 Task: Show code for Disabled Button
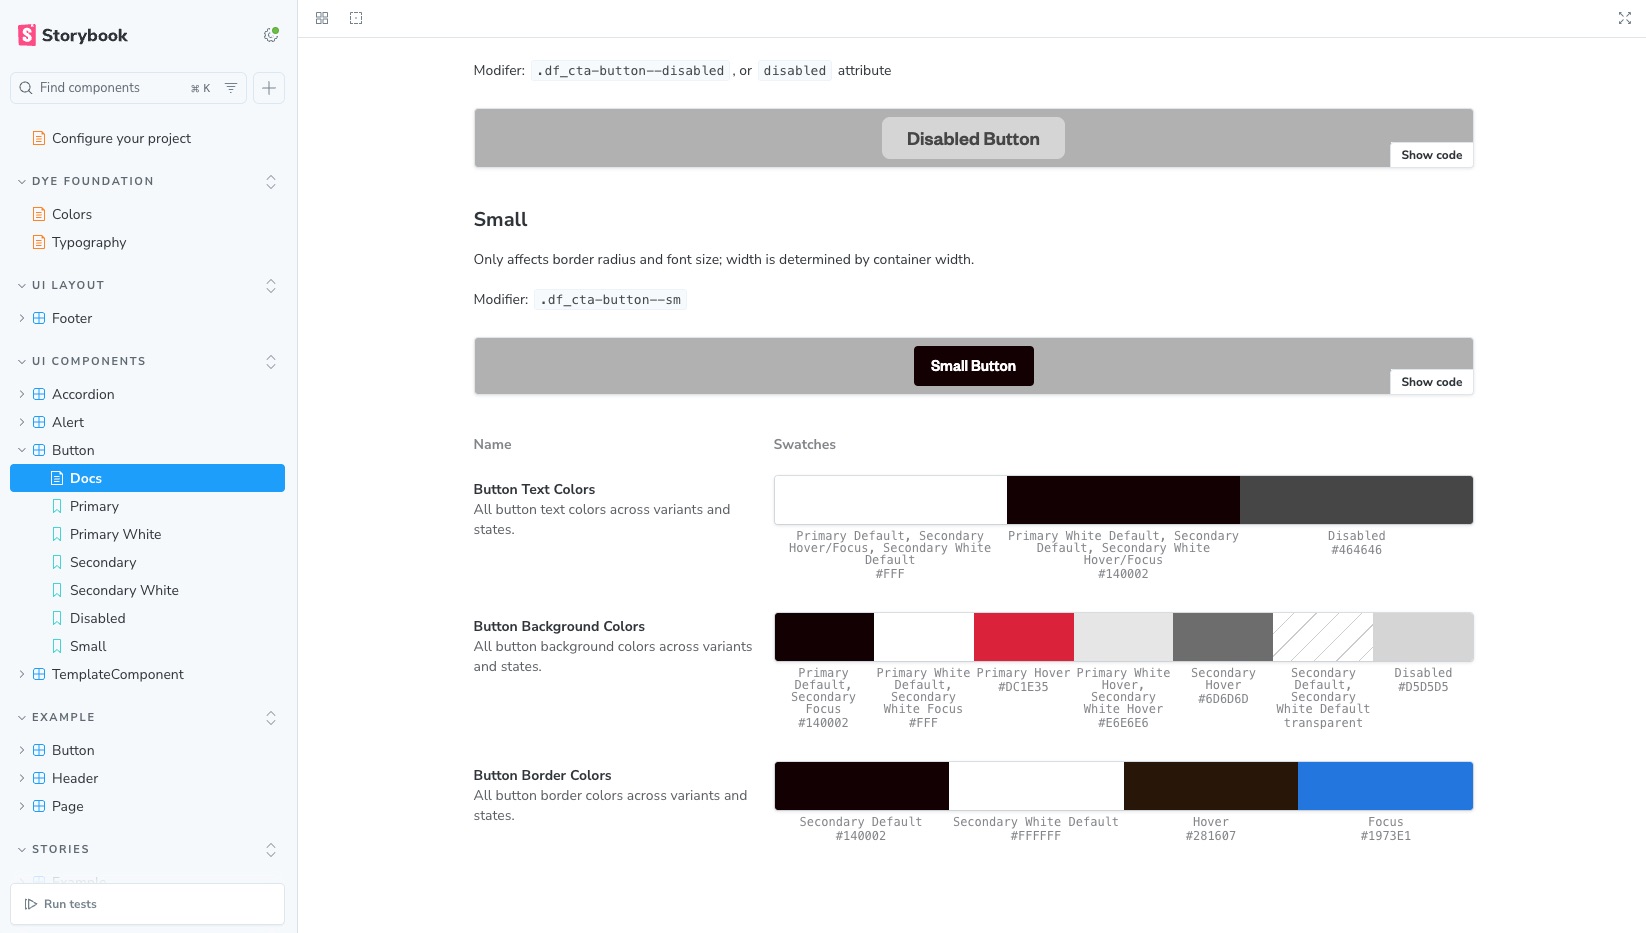1431,155
